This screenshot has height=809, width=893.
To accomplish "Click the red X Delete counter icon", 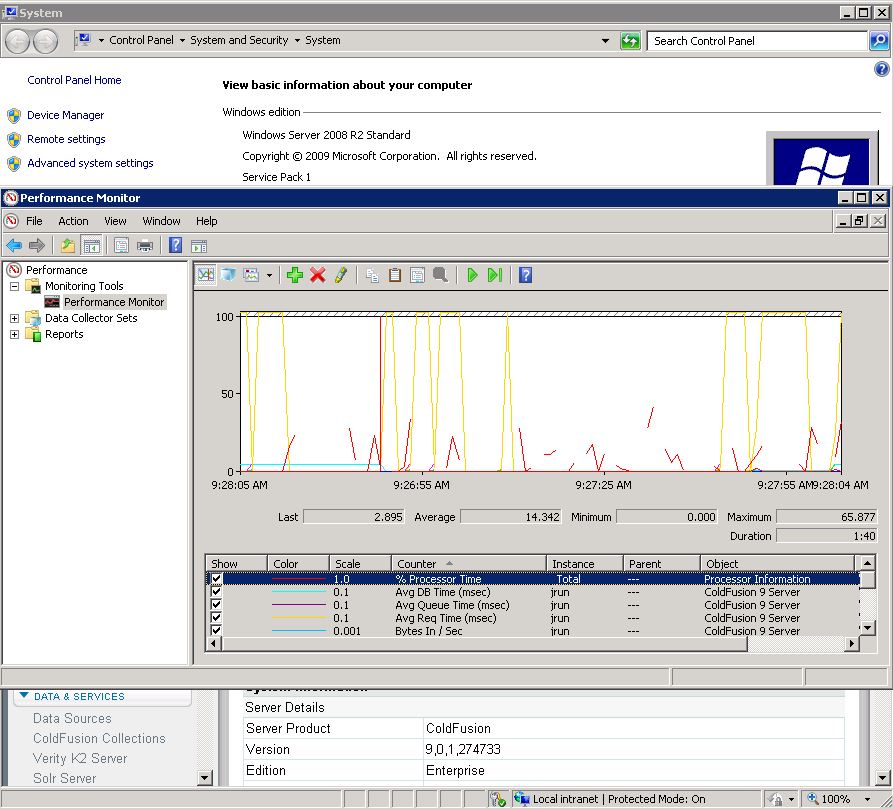I will [x=318, y=275].
